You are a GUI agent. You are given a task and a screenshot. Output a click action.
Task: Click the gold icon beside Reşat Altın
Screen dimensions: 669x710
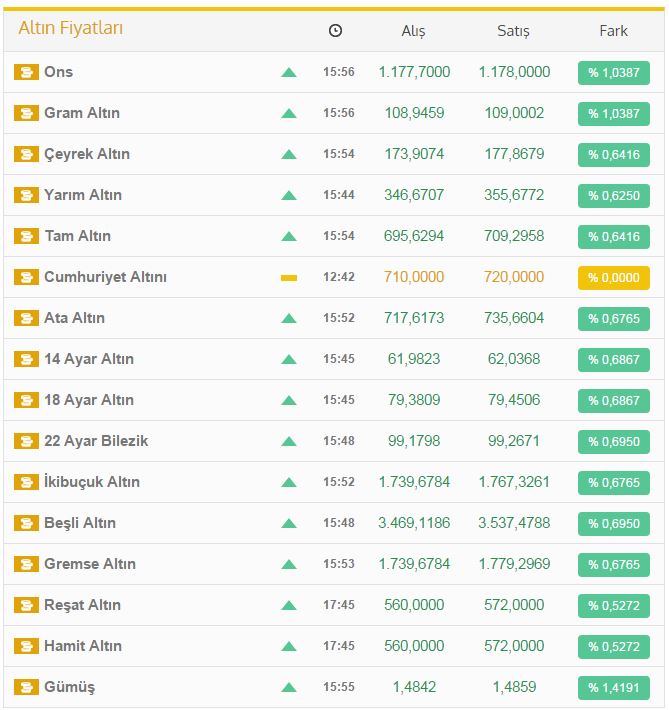[x=26, y=605]
